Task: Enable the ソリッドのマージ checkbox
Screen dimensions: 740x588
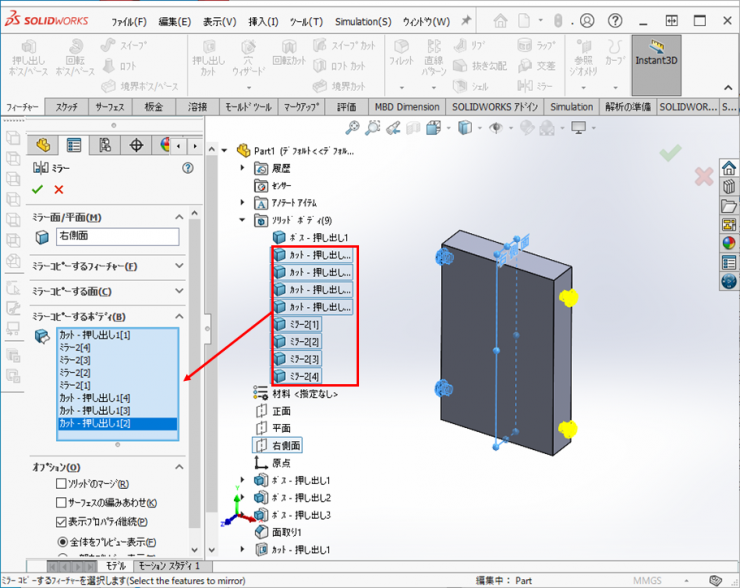Action: pyautogui.click(x=62, y=485)
